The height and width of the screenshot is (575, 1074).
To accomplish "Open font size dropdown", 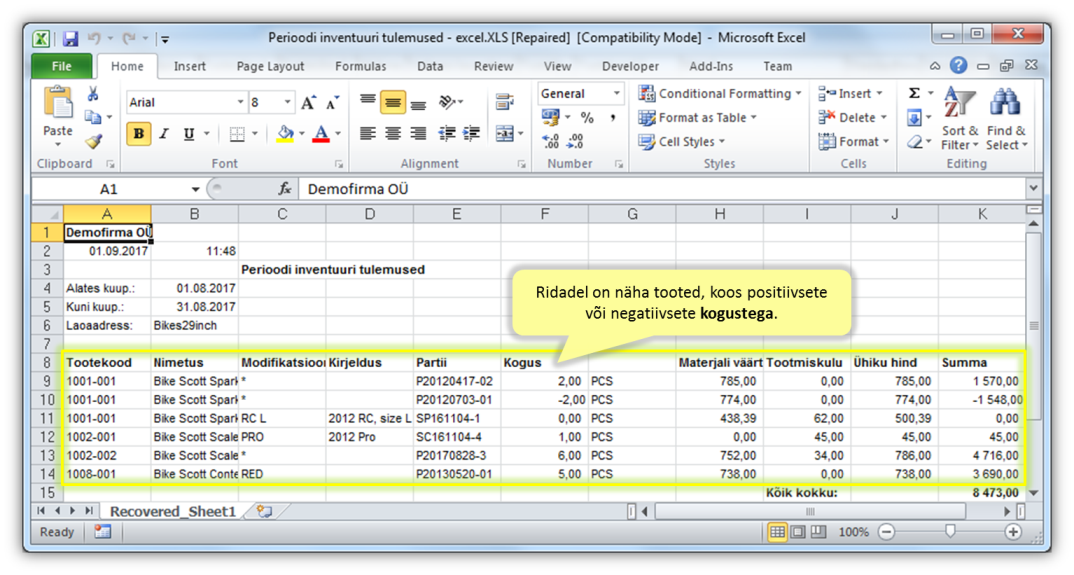I will pos(288,103).
